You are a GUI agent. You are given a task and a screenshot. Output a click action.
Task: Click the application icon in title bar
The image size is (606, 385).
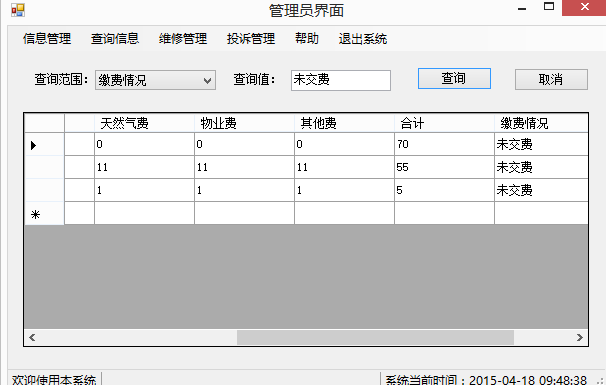18,10
